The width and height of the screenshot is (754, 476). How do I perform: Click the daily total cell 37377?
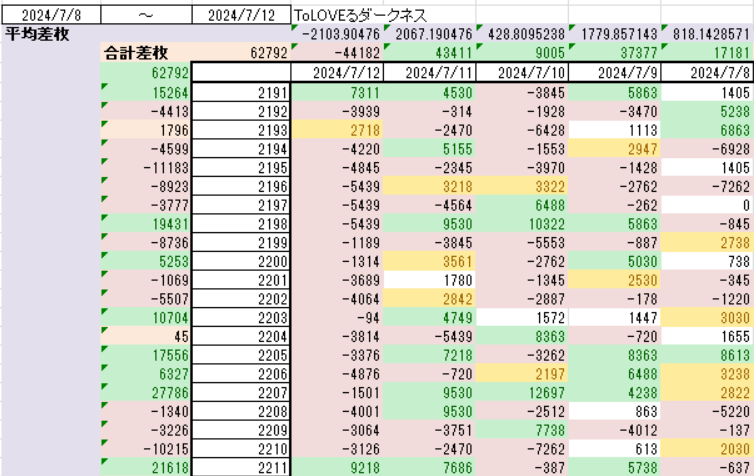pyautogui.click(x=614, y=54)
